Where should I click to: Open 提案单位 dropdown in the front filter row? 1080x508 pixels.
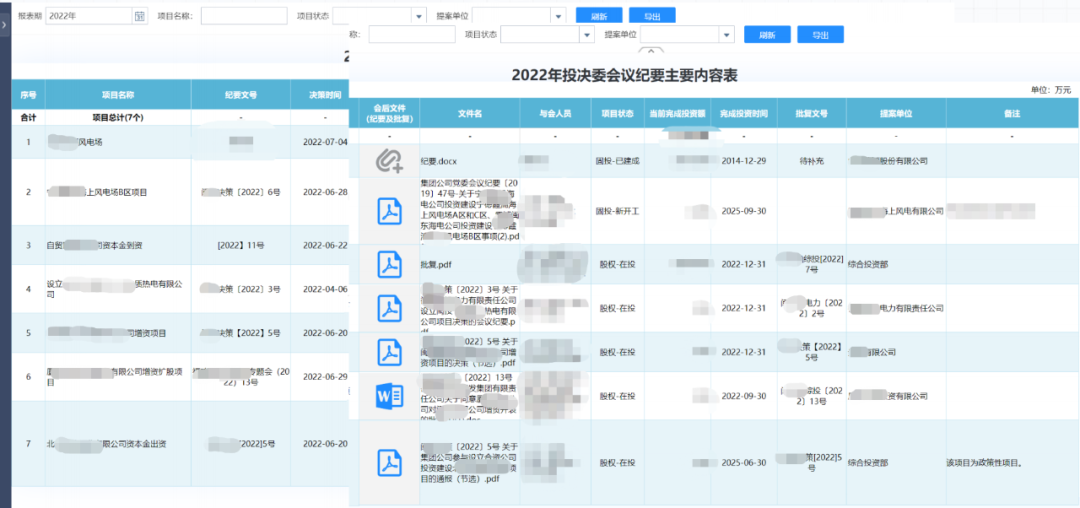727,34
